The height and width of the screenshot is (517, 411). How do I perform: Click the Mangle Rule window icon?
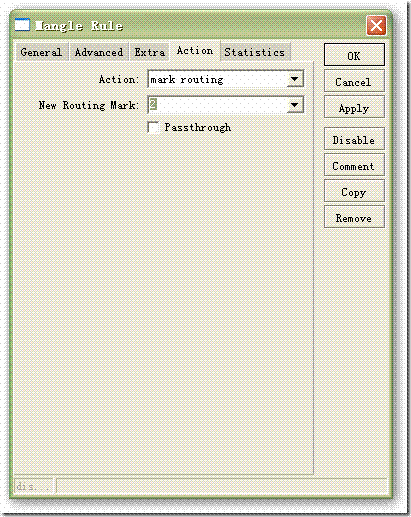[x=22, y=25]
